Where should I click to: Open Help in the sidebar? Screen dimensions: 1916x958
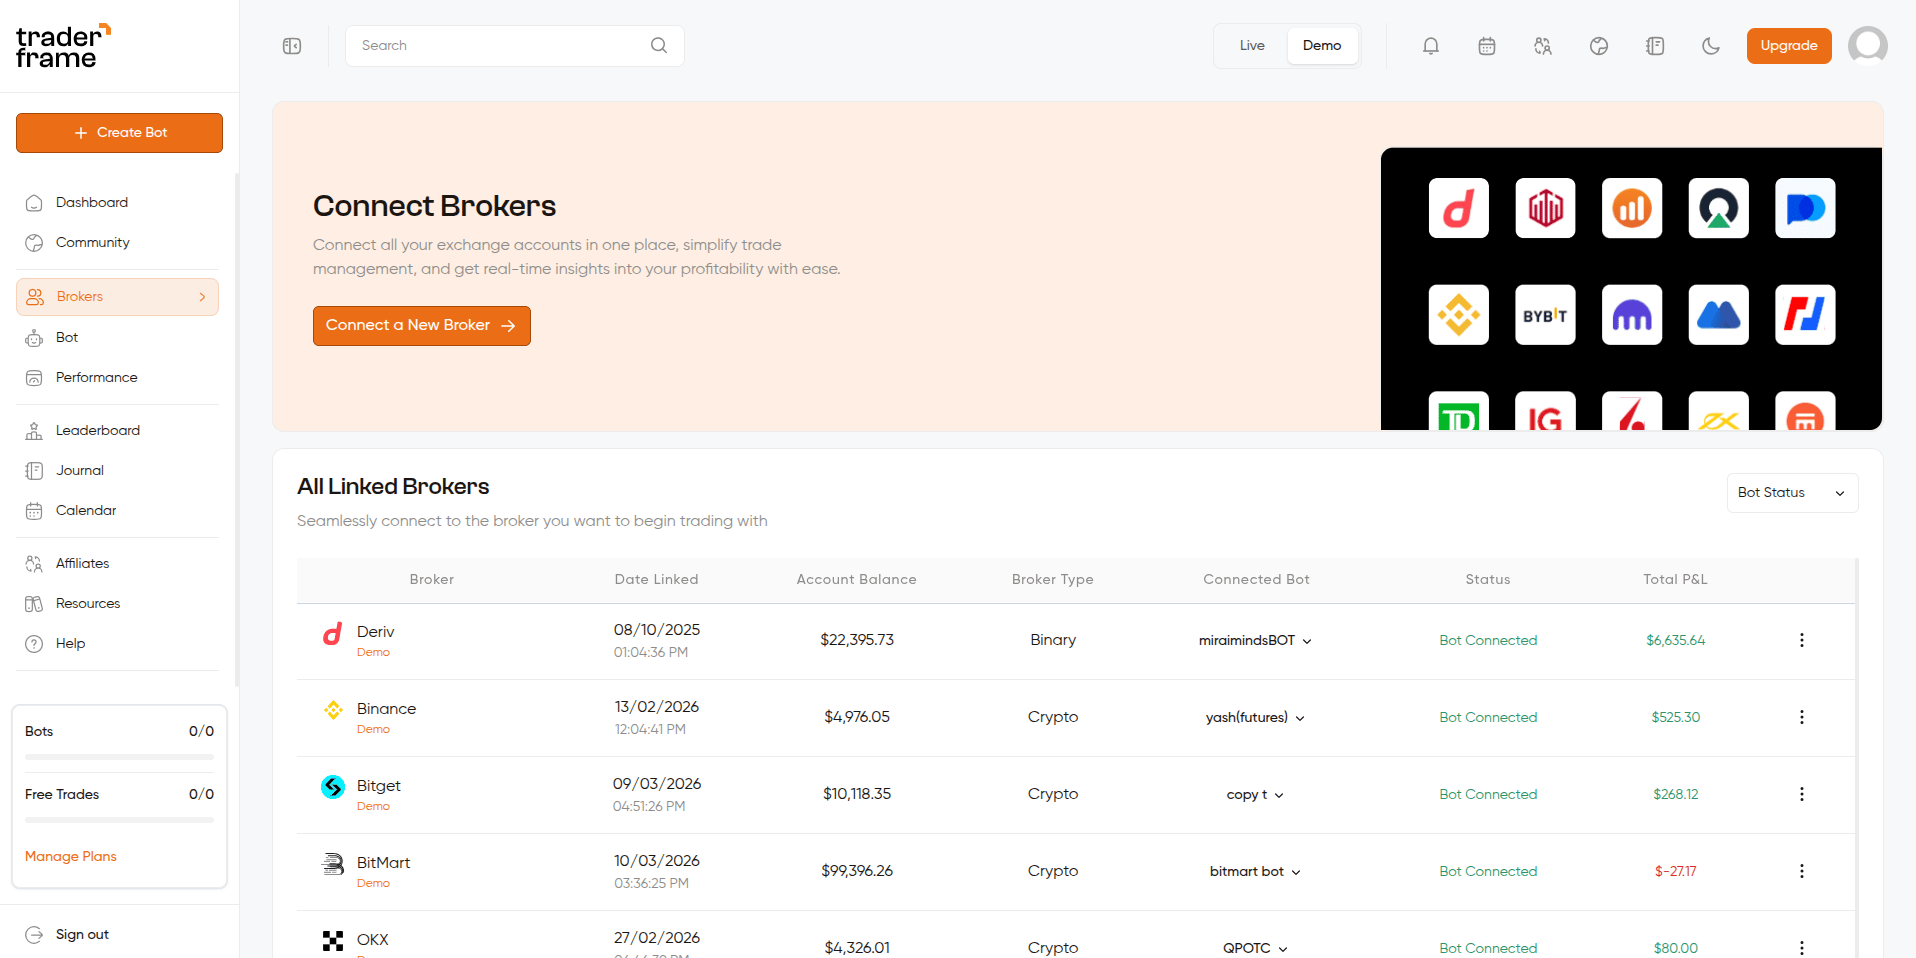(118, 644)
